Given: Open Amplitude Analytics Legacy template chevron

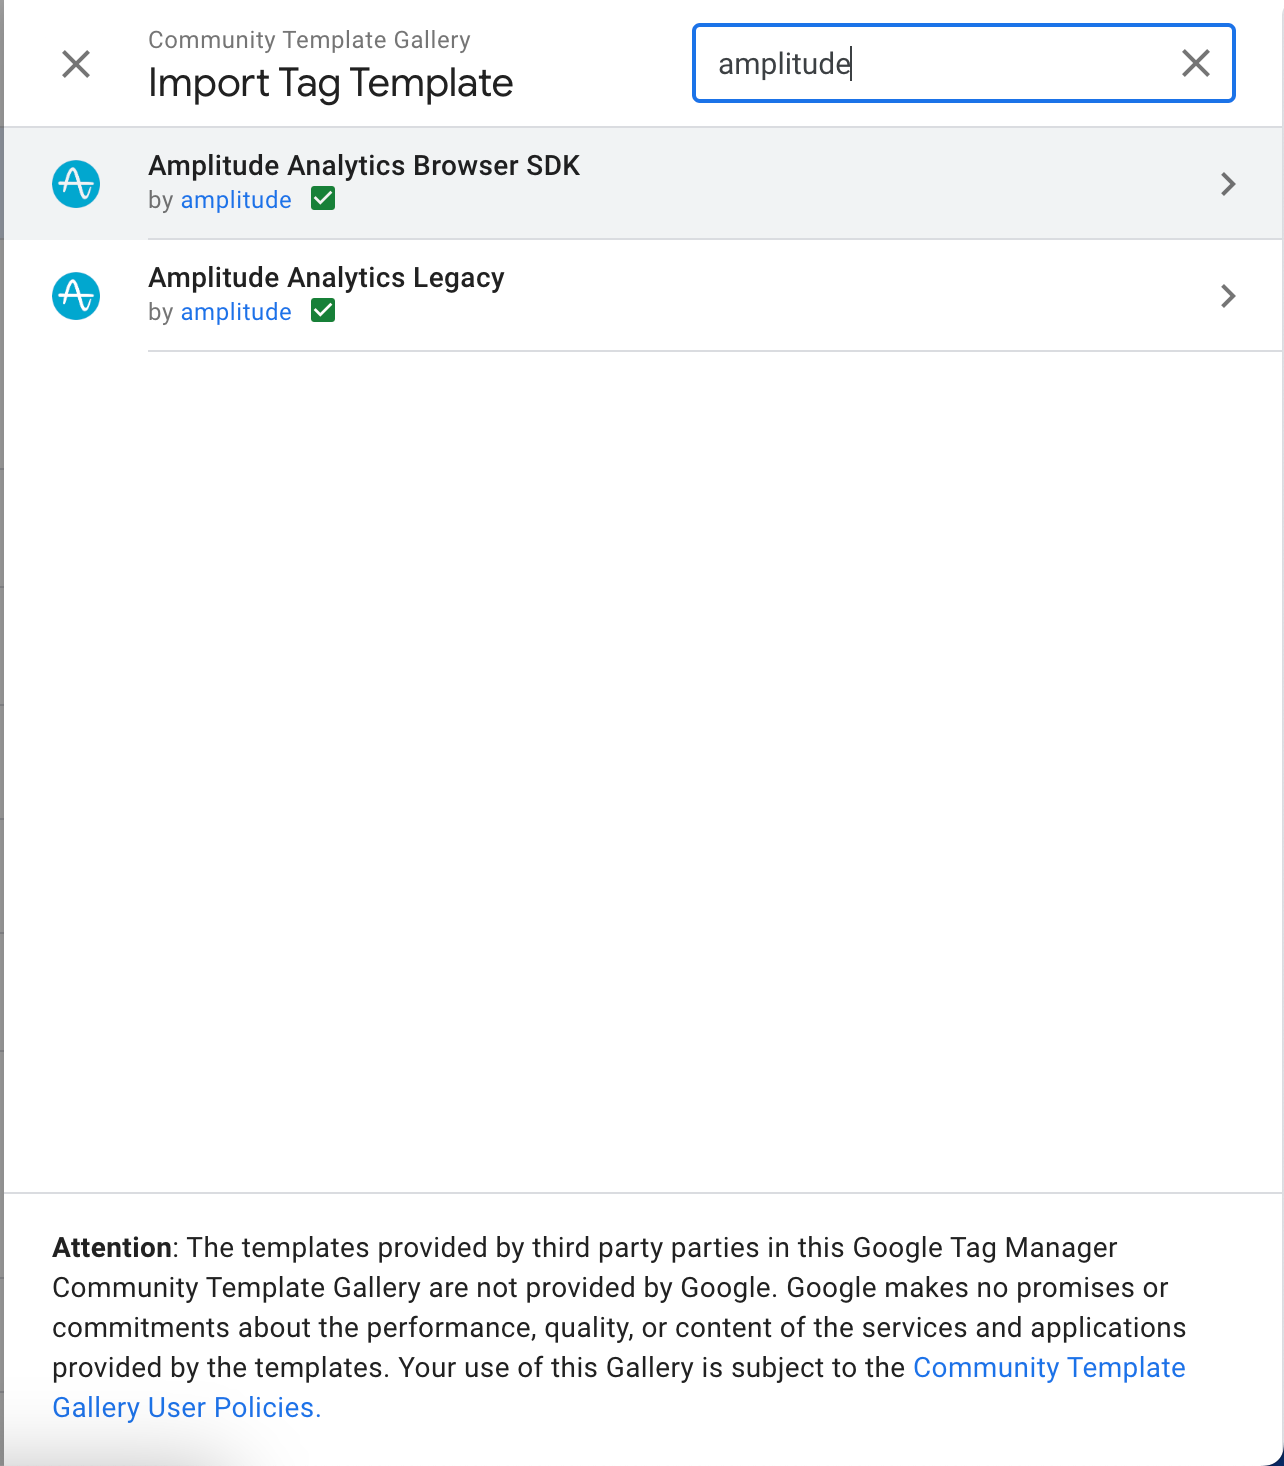Looking at the screenshot, I should (x=1229, y=296).
